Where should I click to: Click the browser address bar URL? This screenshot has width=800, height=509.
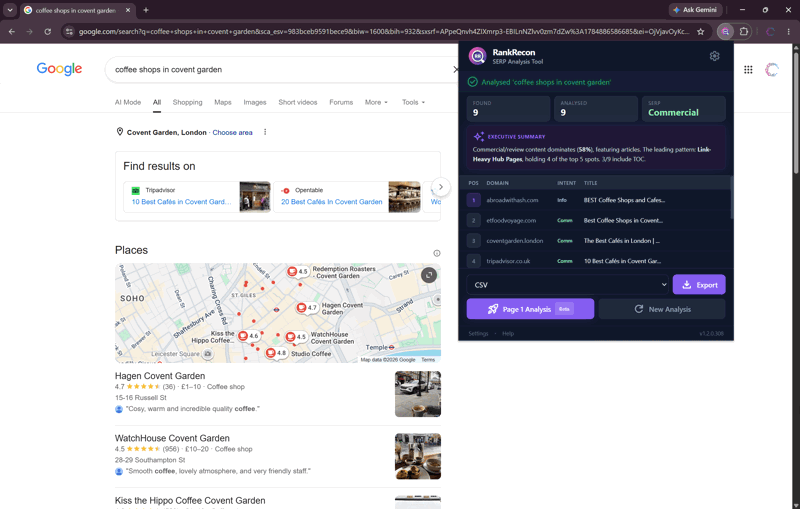coord(384,32)
